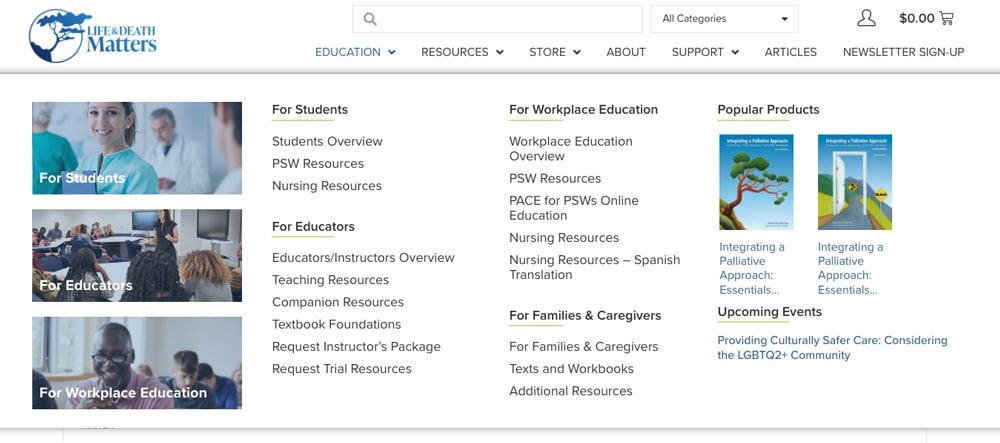Expand the Store menu chevron
Screen dimensions: 1000x443
coord(577,53)
